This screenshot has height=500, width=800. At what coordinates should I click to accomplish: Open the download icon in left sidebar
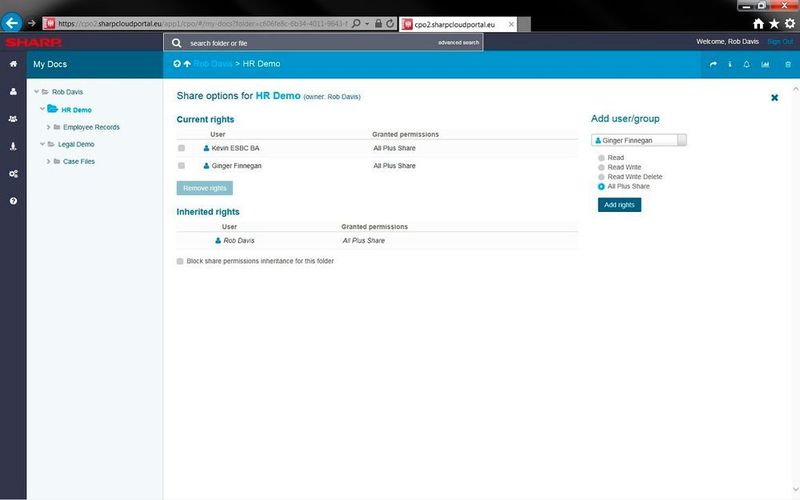tap(13, 146)
